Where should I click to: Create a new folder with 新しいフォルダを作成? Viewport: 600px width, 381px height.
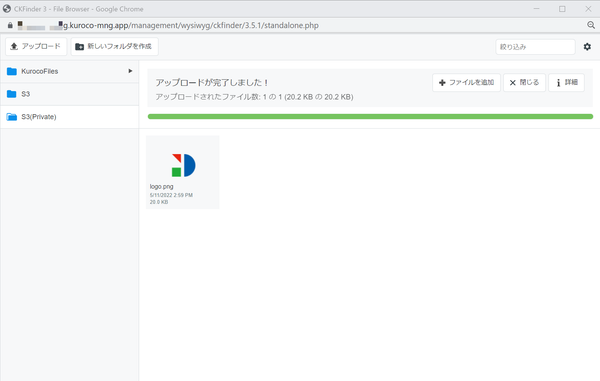coord(114,46)
